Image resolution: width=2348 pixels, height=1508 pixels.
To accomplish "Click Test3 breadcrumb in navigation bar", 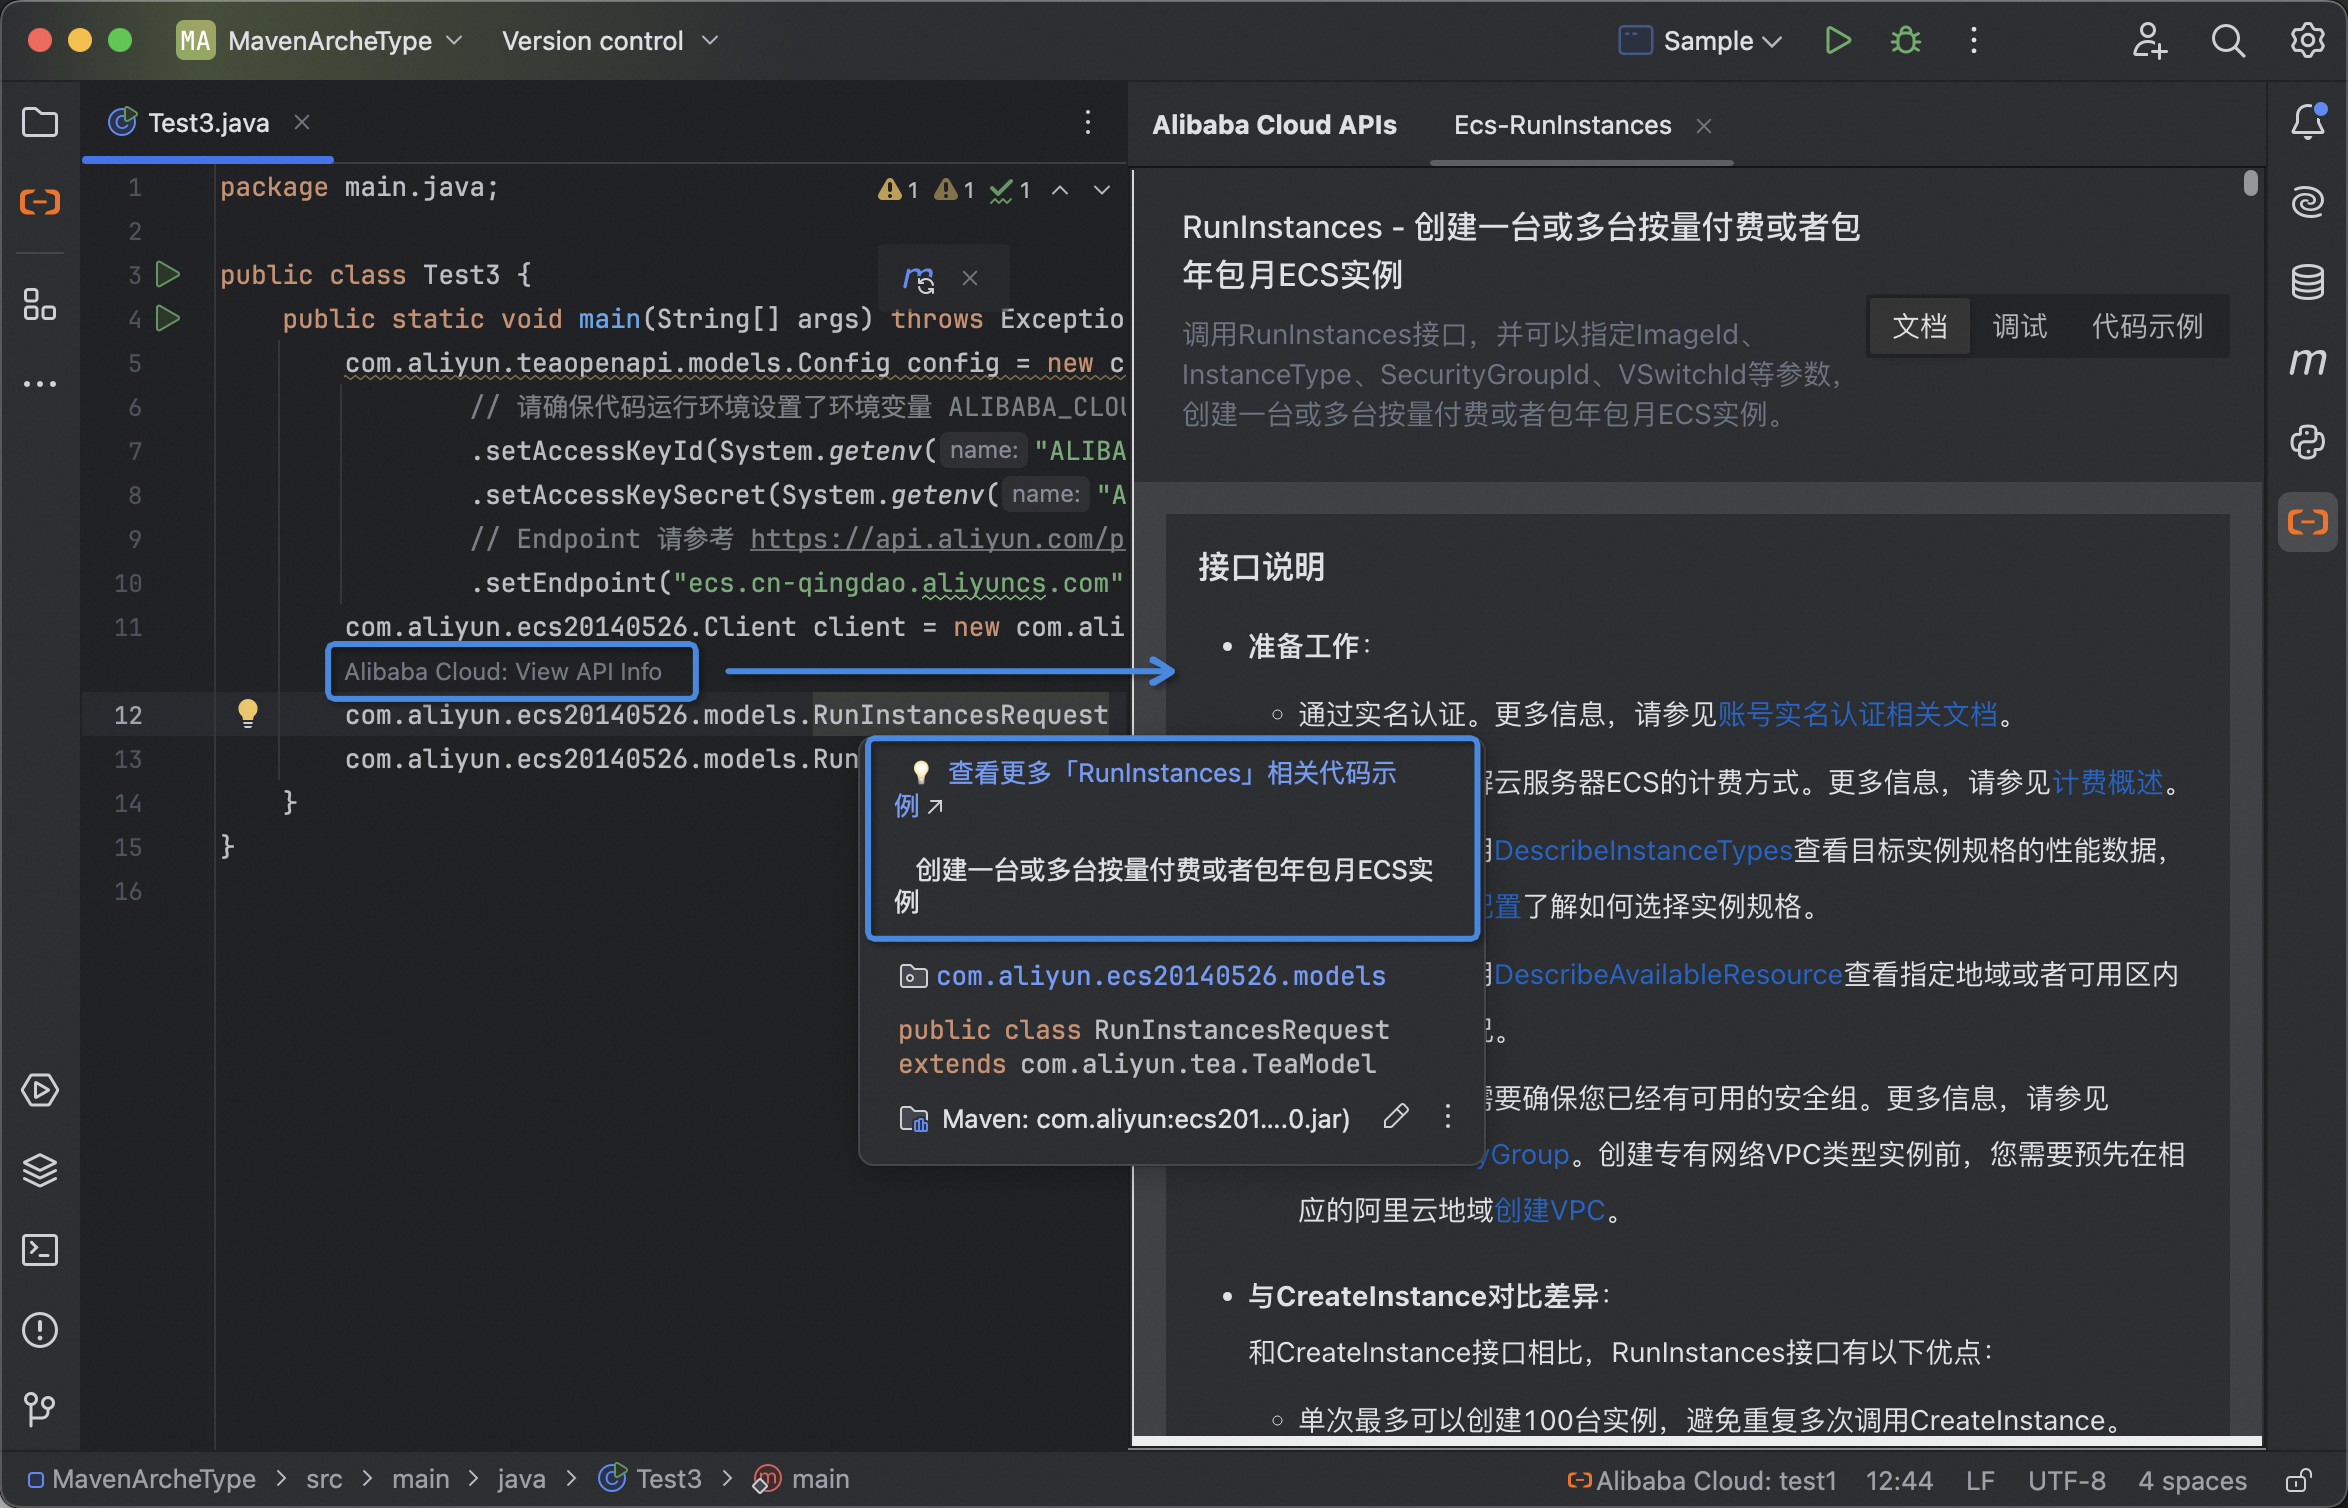I will coord(650,1479).
